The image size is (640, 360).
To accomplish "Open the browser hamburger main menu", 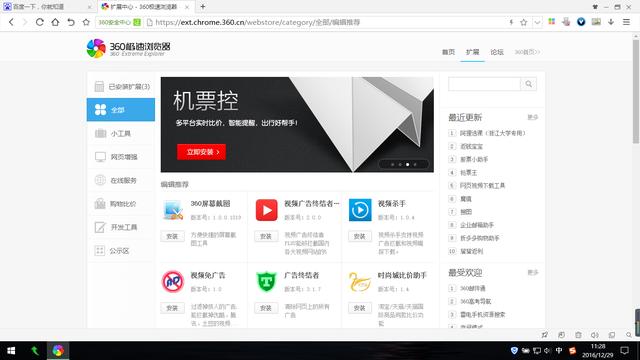I will (x=627, y=22).
